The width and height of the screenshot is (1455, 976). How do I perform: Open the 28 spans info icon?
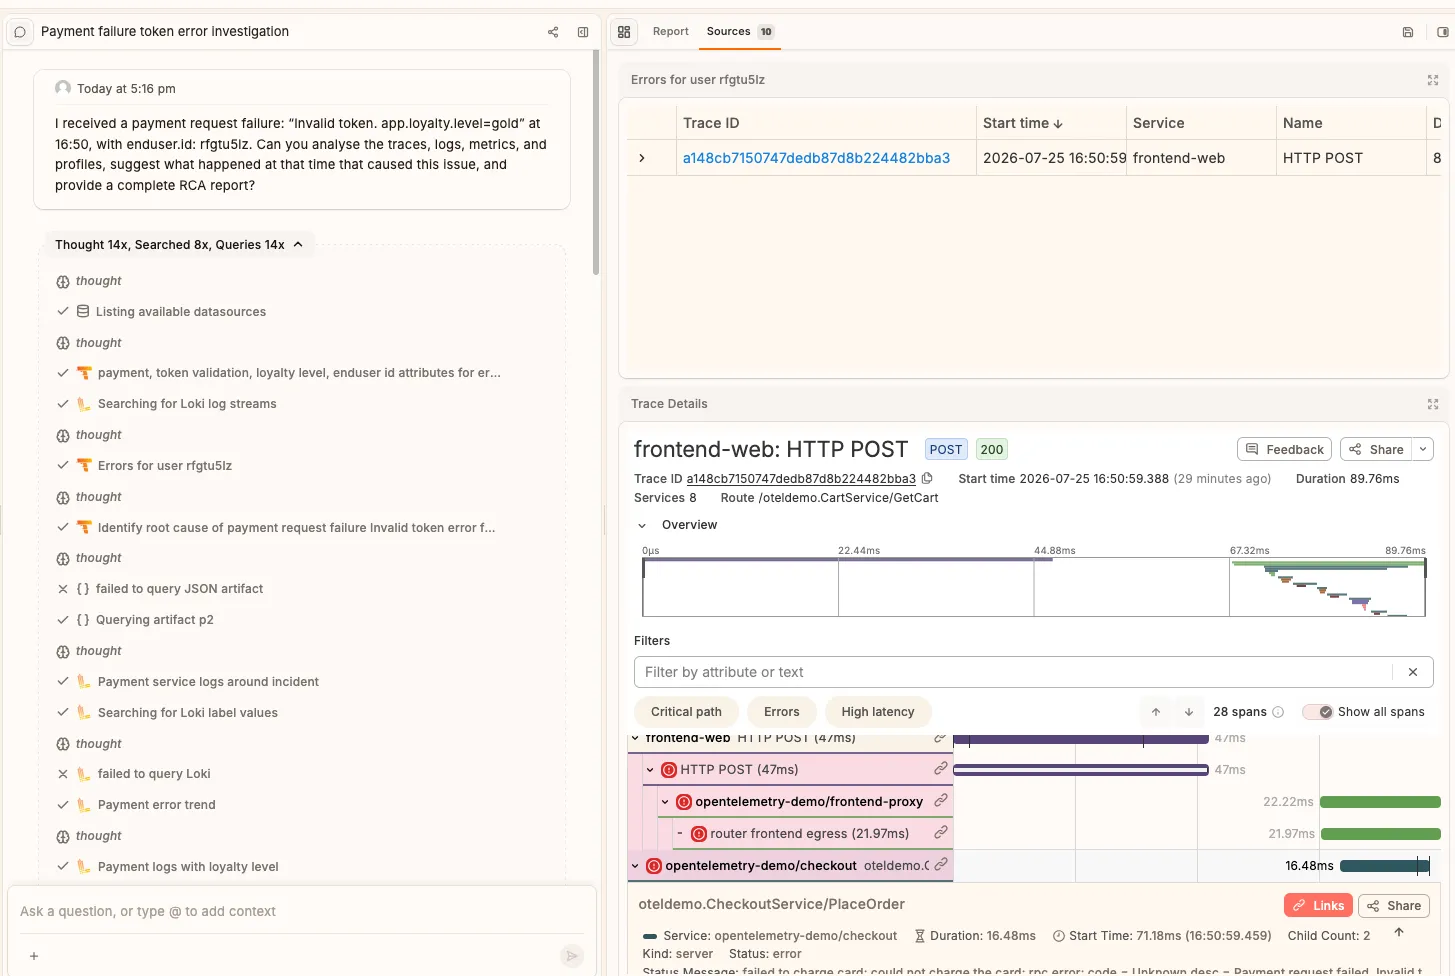coord(1278,712)
